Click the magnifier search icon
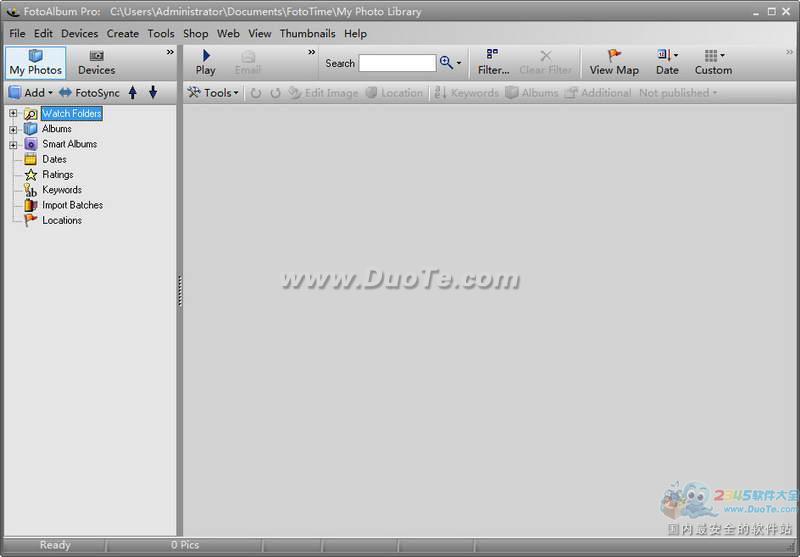 446,63
